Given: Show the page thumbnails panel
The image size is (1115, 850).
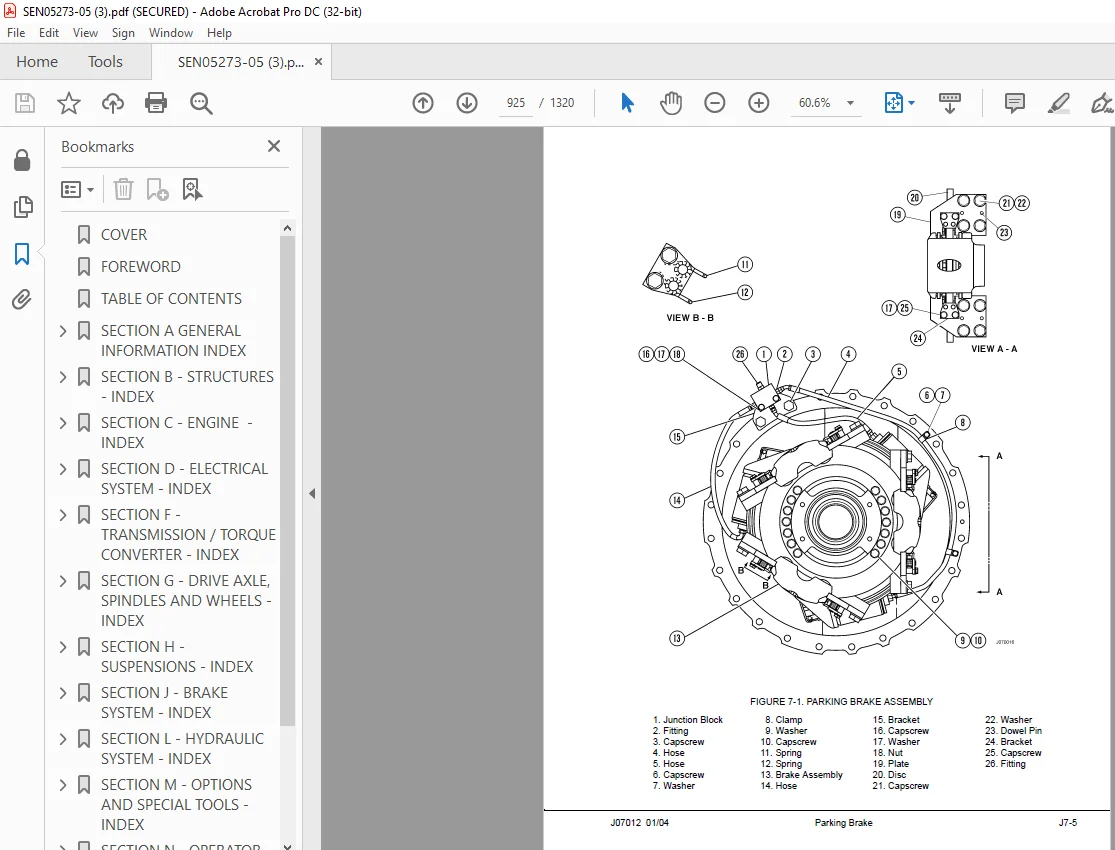Looking at the screenshot, I should point(22,207).
